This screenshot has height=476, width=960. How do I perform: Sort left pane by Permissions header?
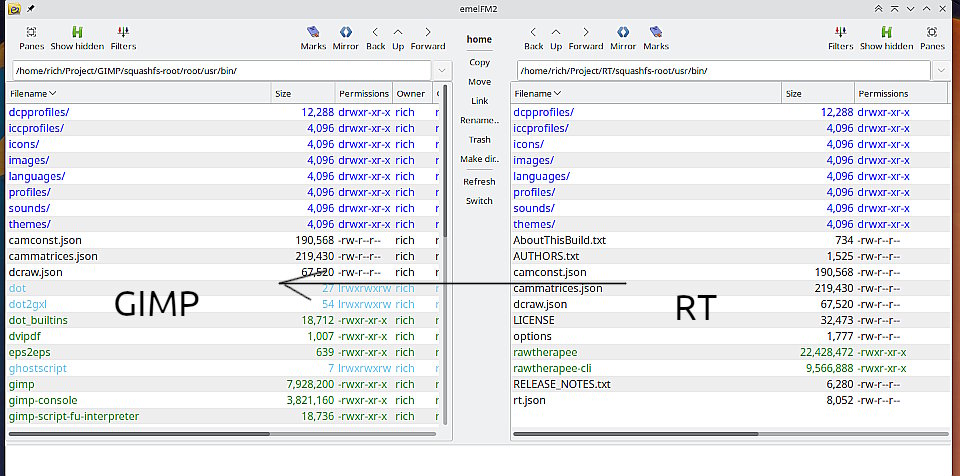[364, 94]
